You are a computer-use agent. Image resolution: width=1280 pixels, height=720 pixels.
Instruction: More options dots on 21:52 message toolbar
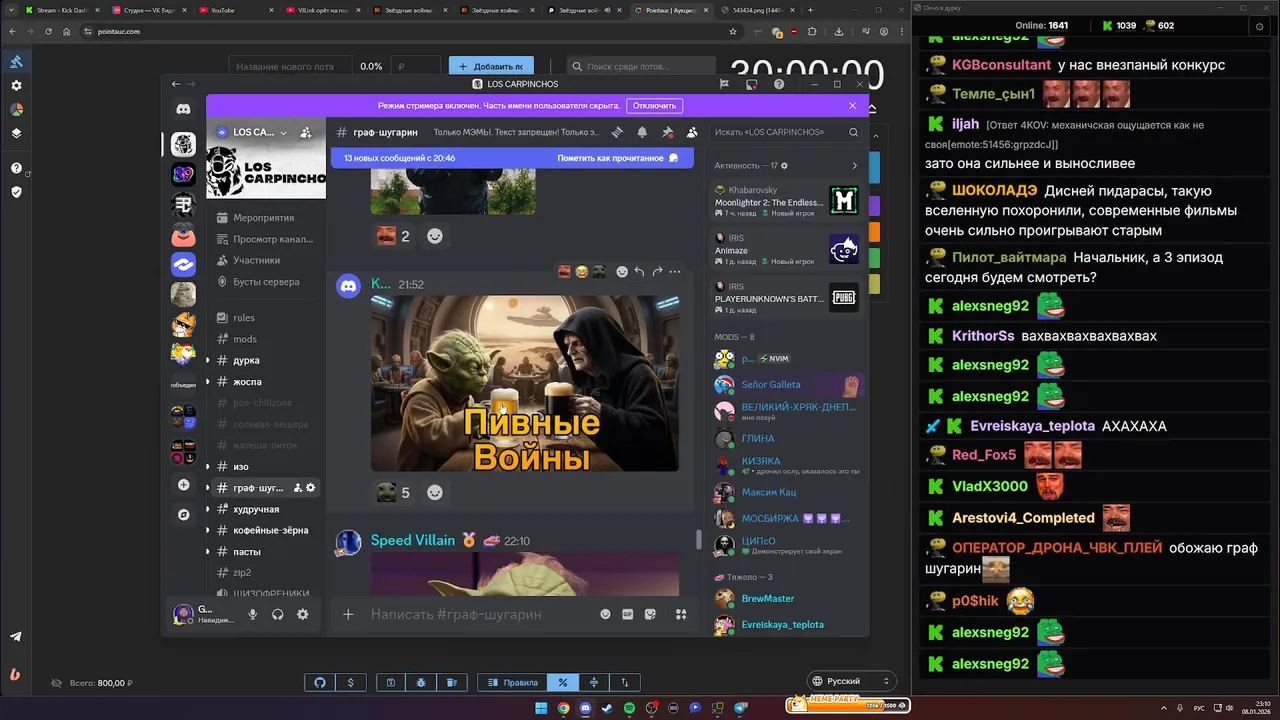[x=674, y=271]
